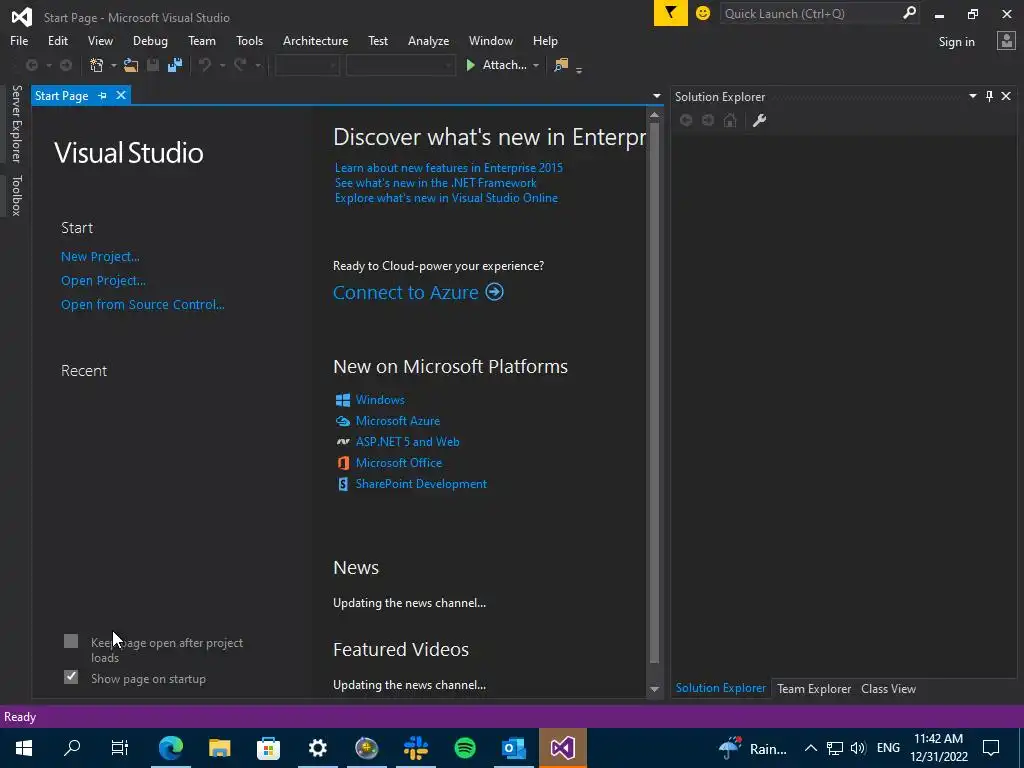Click the Open File toolbar icon

point(131,65)
